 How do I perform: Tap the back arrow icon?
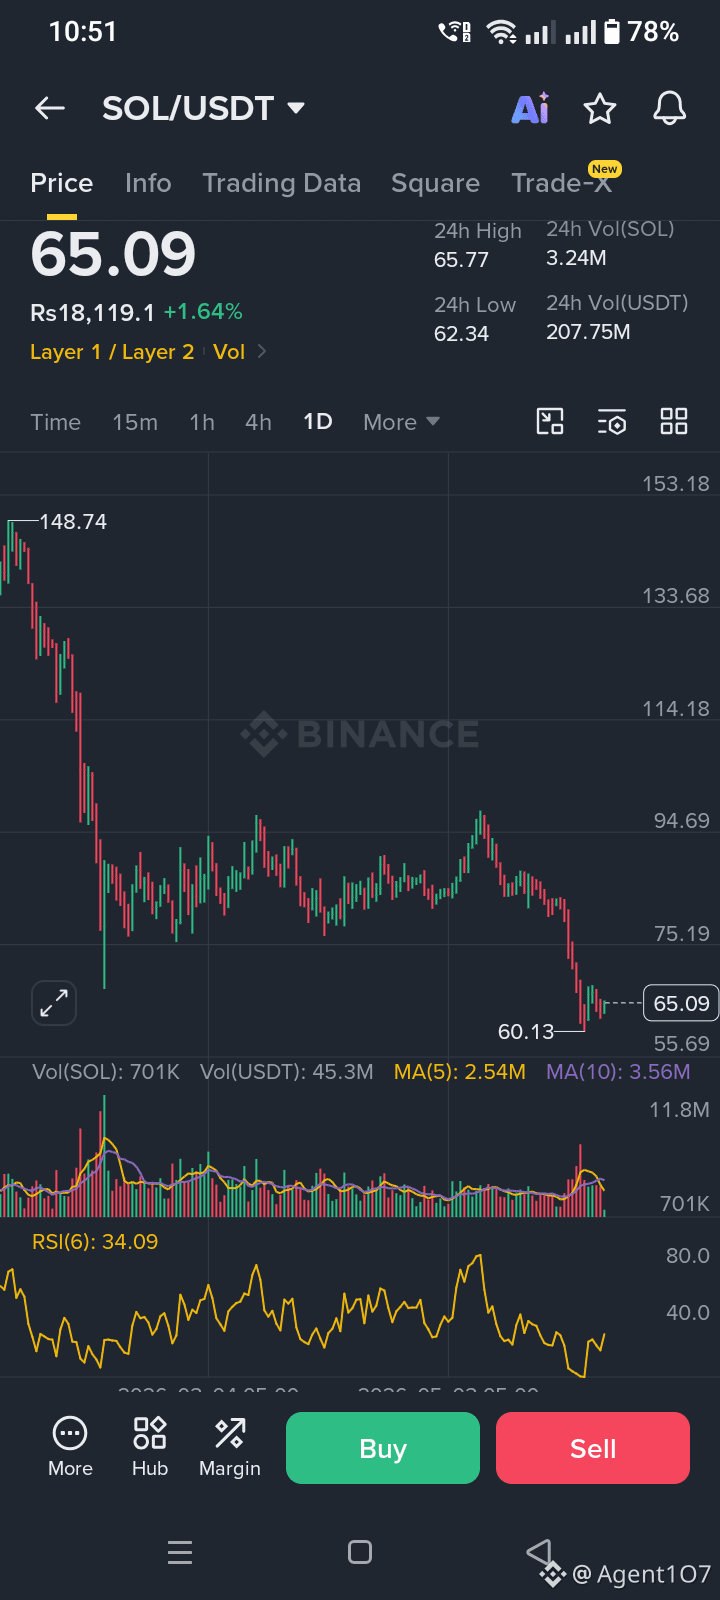(x=49, y=108)
